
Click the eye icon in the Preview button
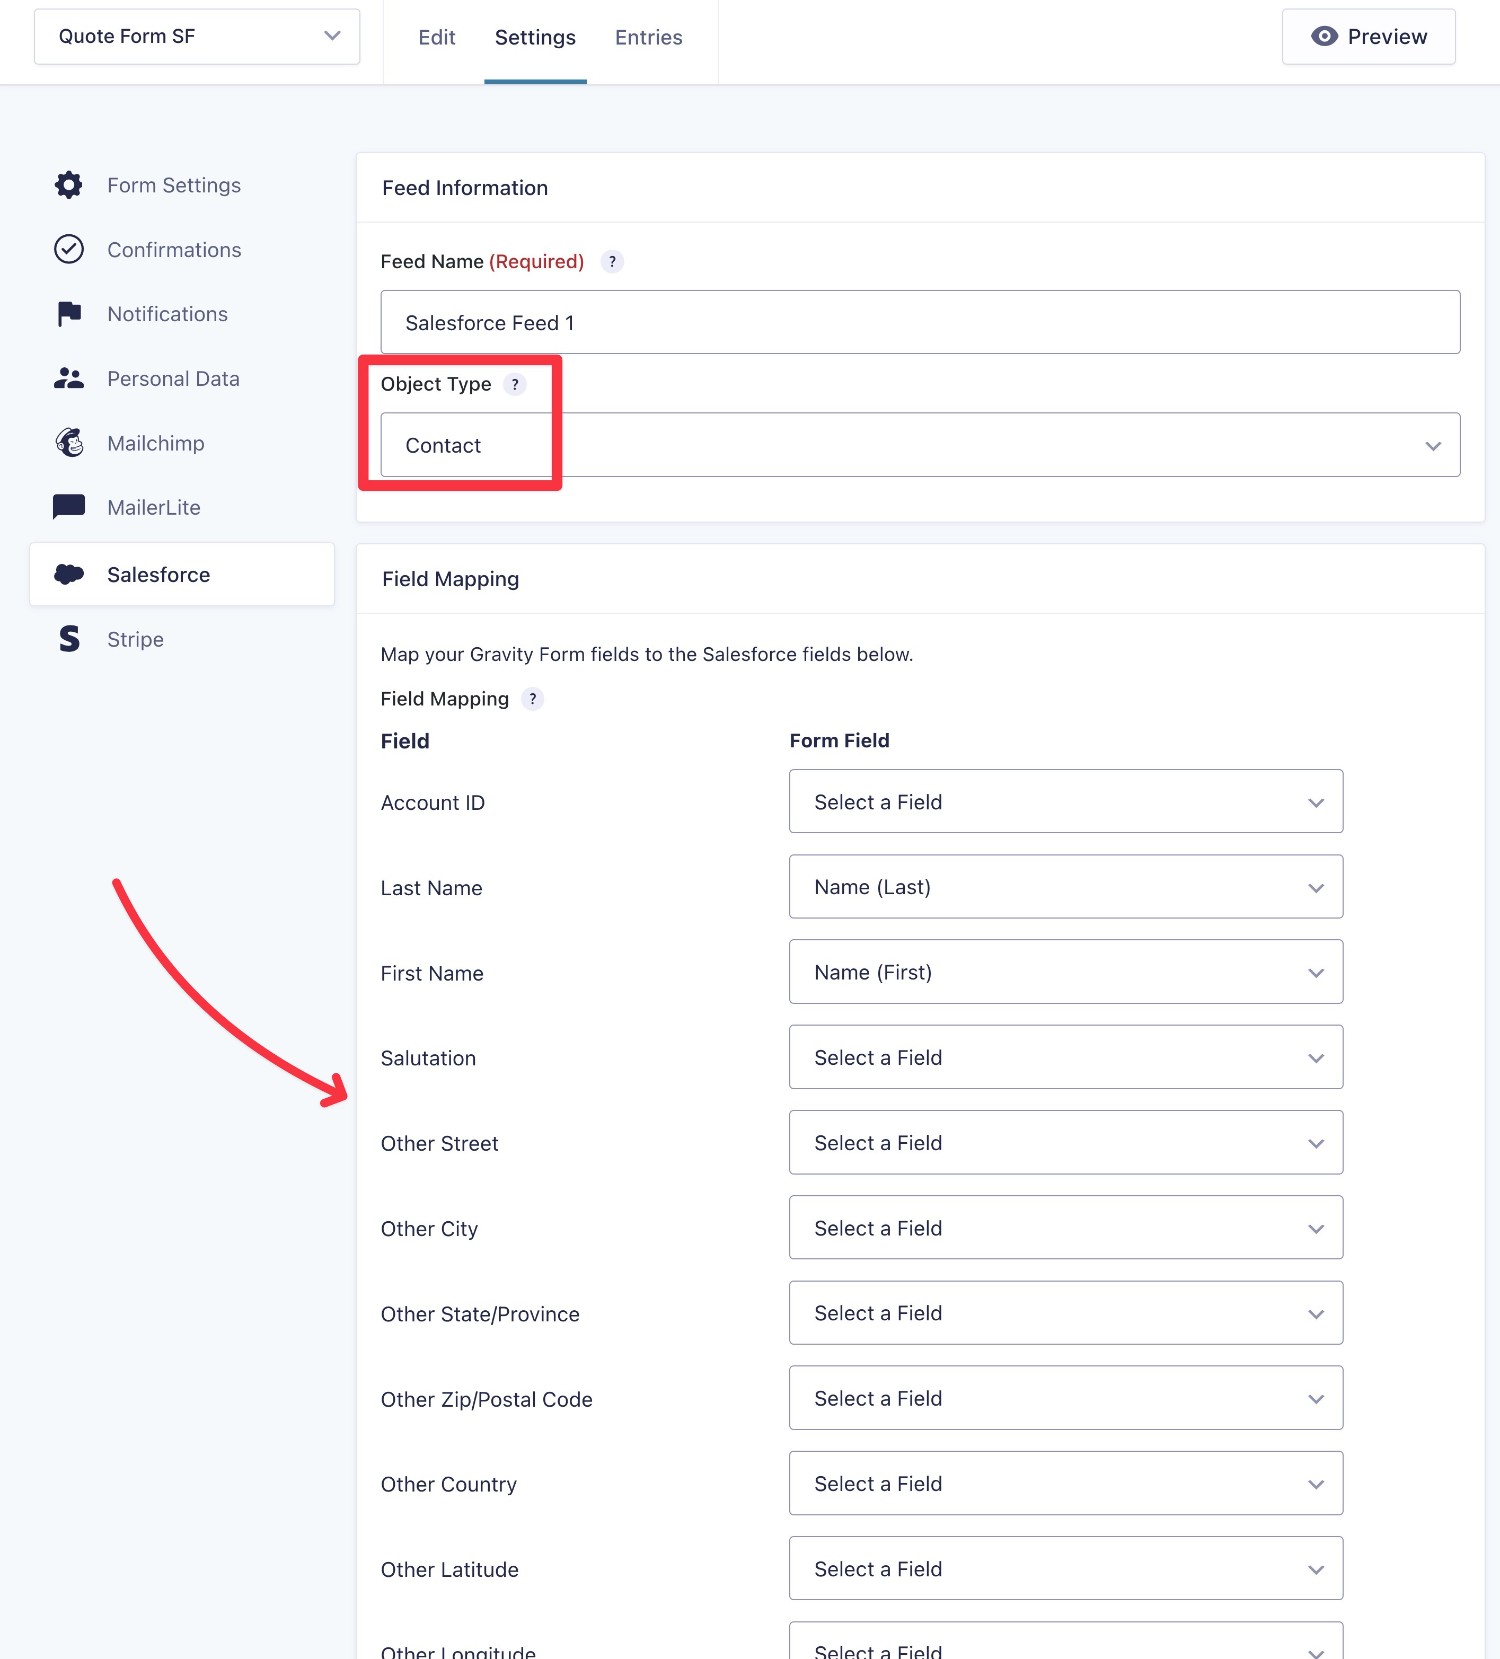pos(1324,36)
